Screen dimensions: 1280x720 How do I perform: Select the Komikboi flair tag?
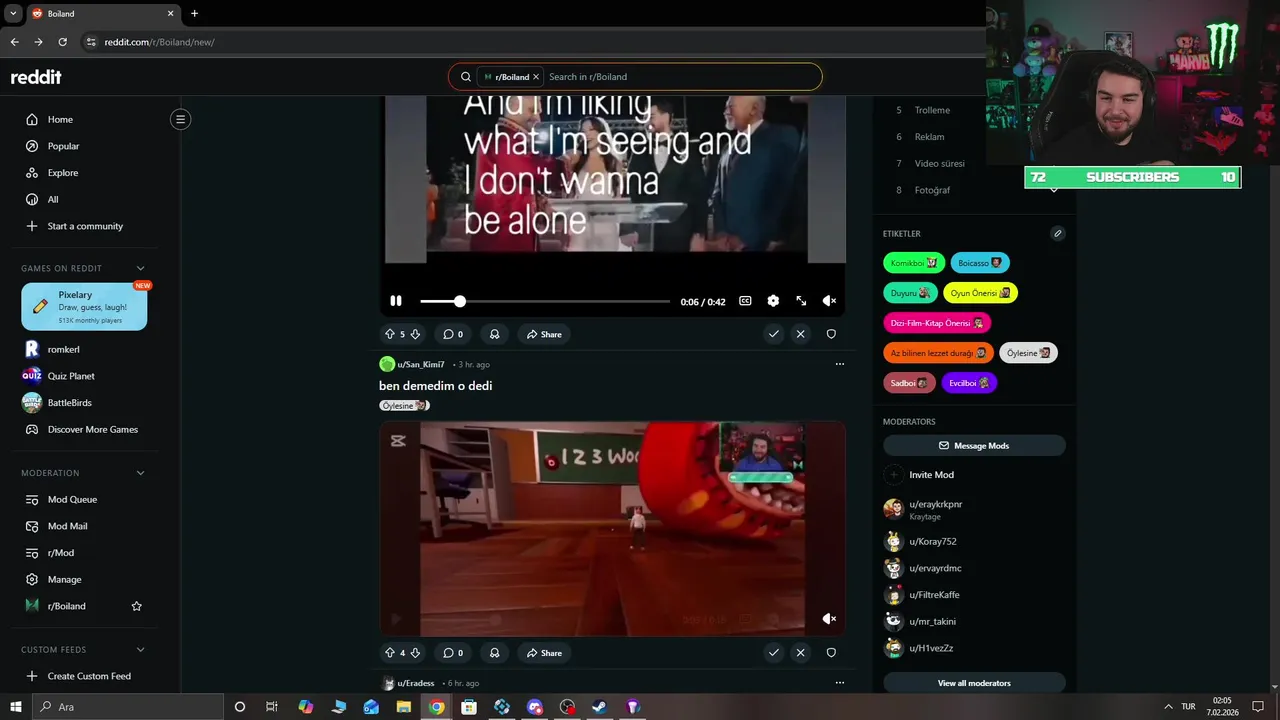[914, 263]
